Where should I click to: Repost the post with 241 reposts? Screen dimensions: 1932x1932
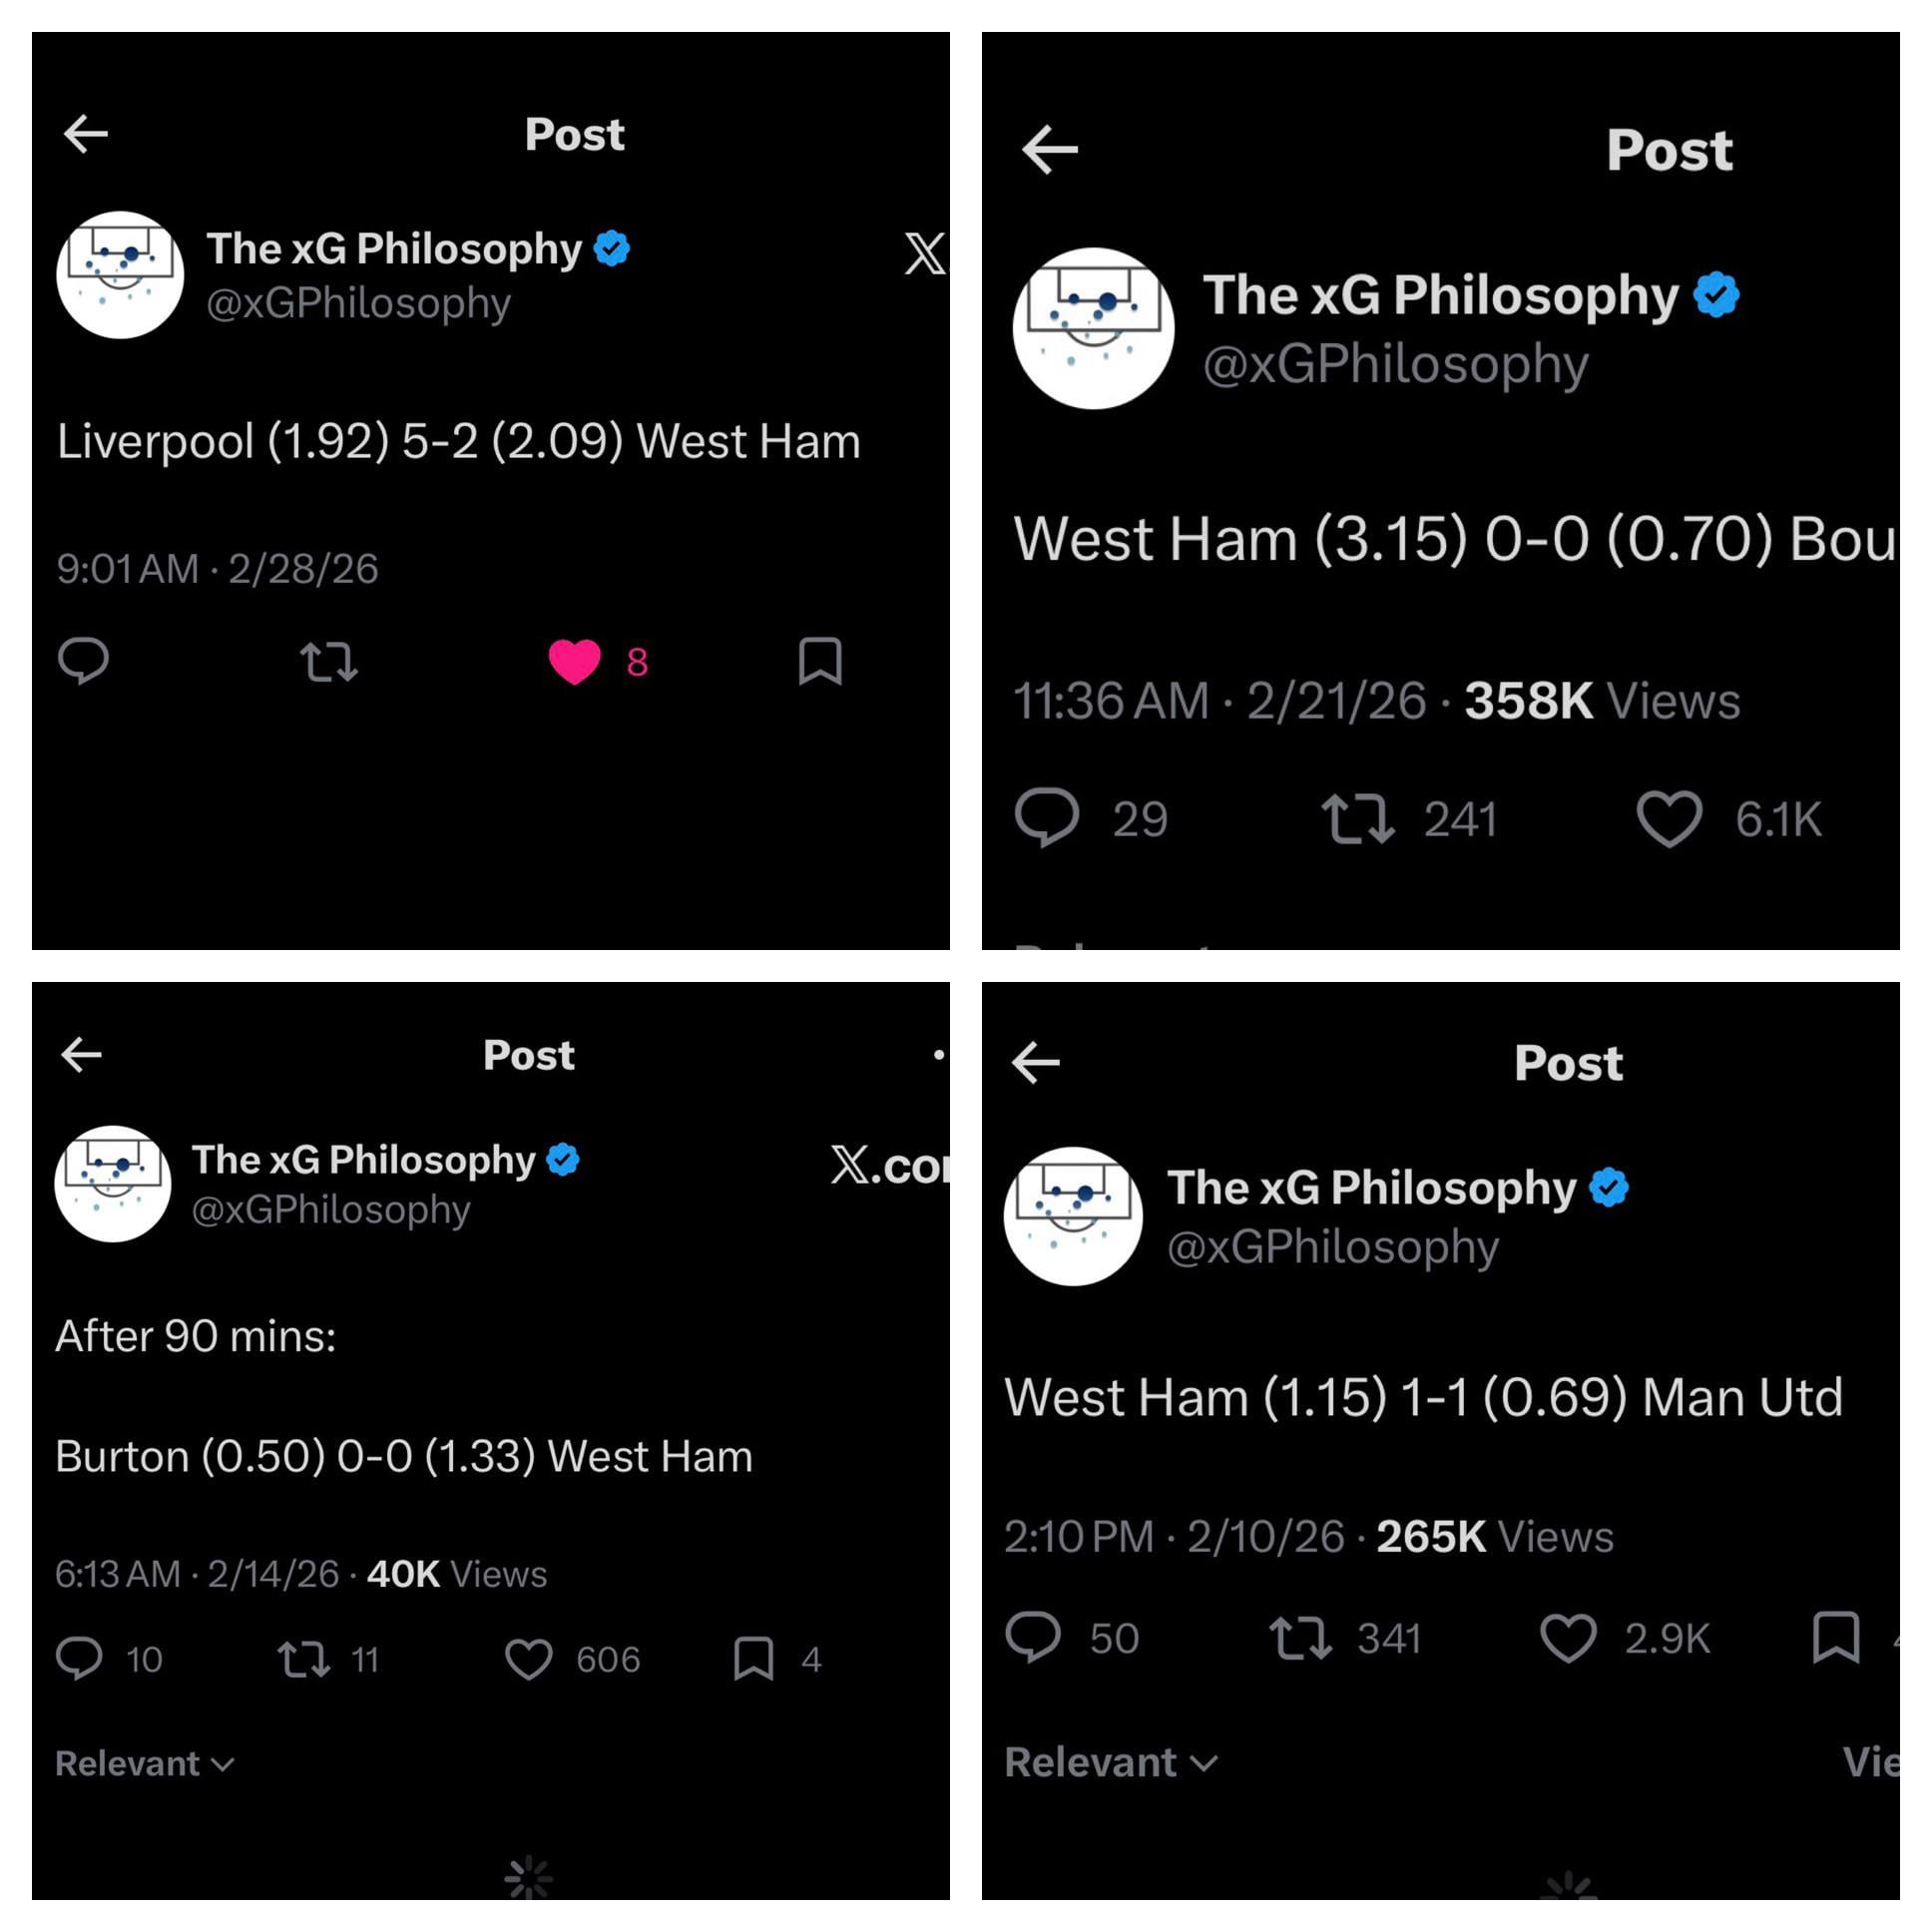1357,819
